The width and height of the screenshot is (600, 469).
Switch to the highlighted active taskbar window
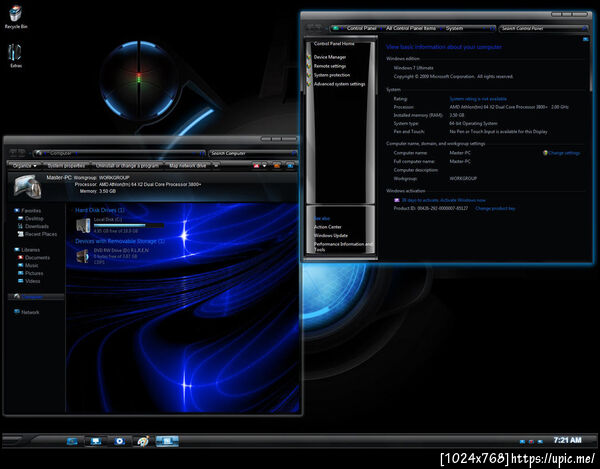(x=167, y=441)
